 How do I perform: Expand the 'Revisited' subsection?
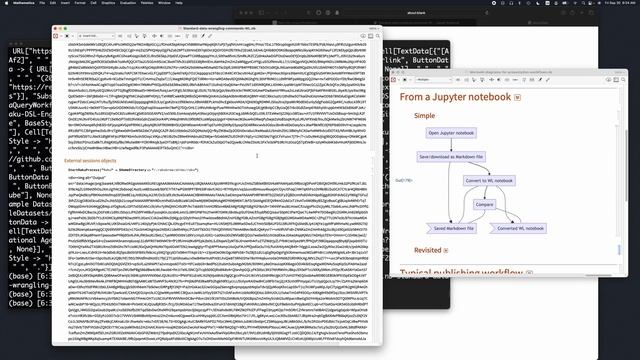point(446,251)
